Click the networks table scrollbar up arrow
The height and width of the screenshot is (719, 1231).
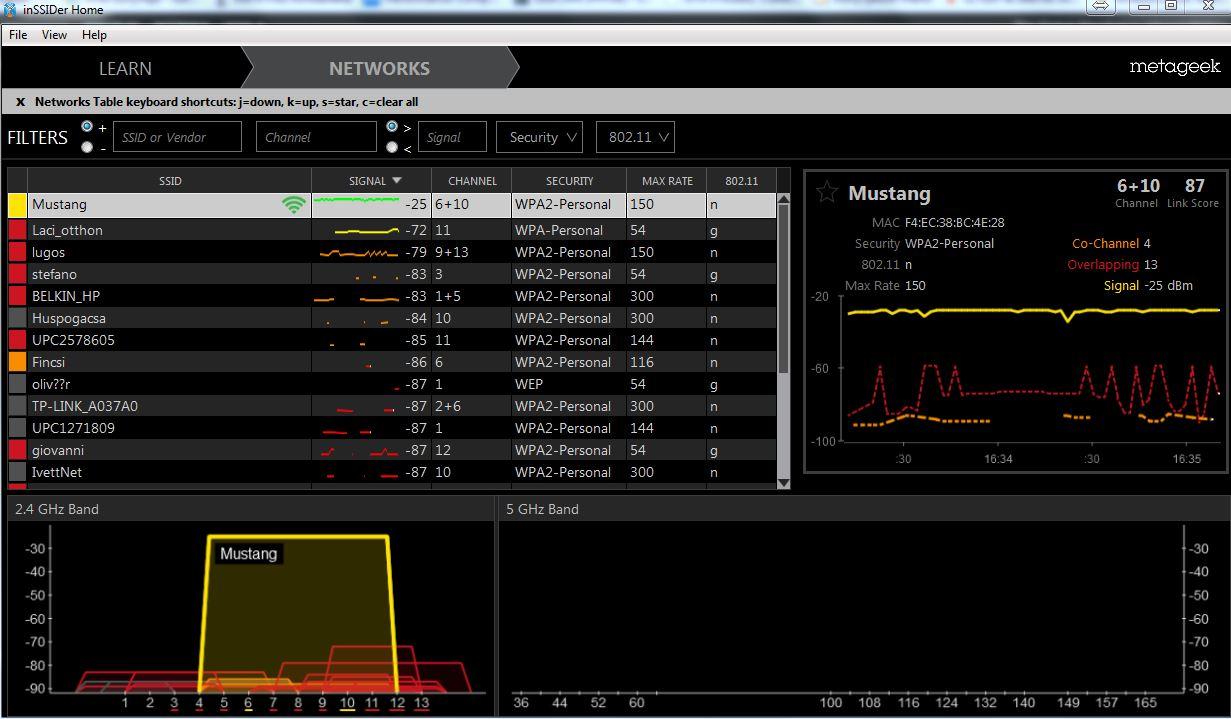pos(783,199)
